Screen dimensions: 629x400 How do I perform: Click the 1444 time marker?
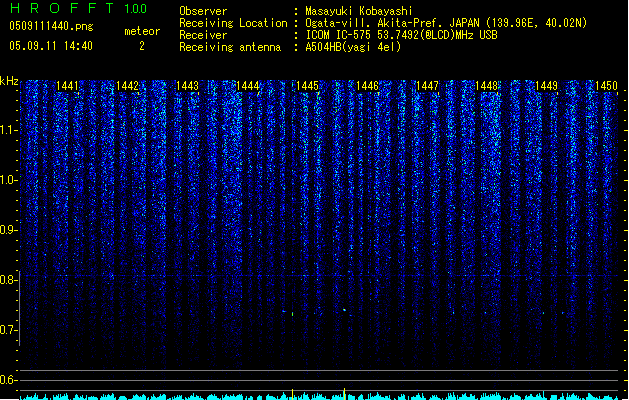pos(248,86)
